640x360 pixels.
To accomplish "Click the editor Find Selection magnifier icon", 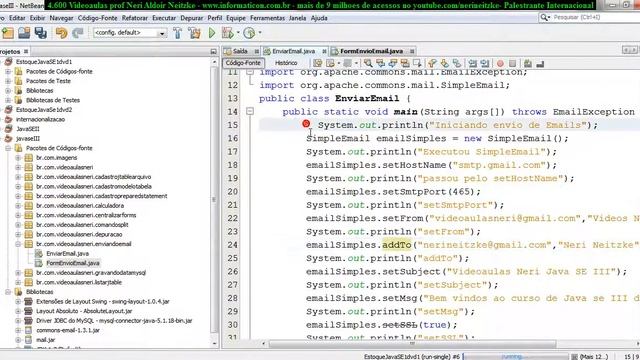I will pos(368,63).
